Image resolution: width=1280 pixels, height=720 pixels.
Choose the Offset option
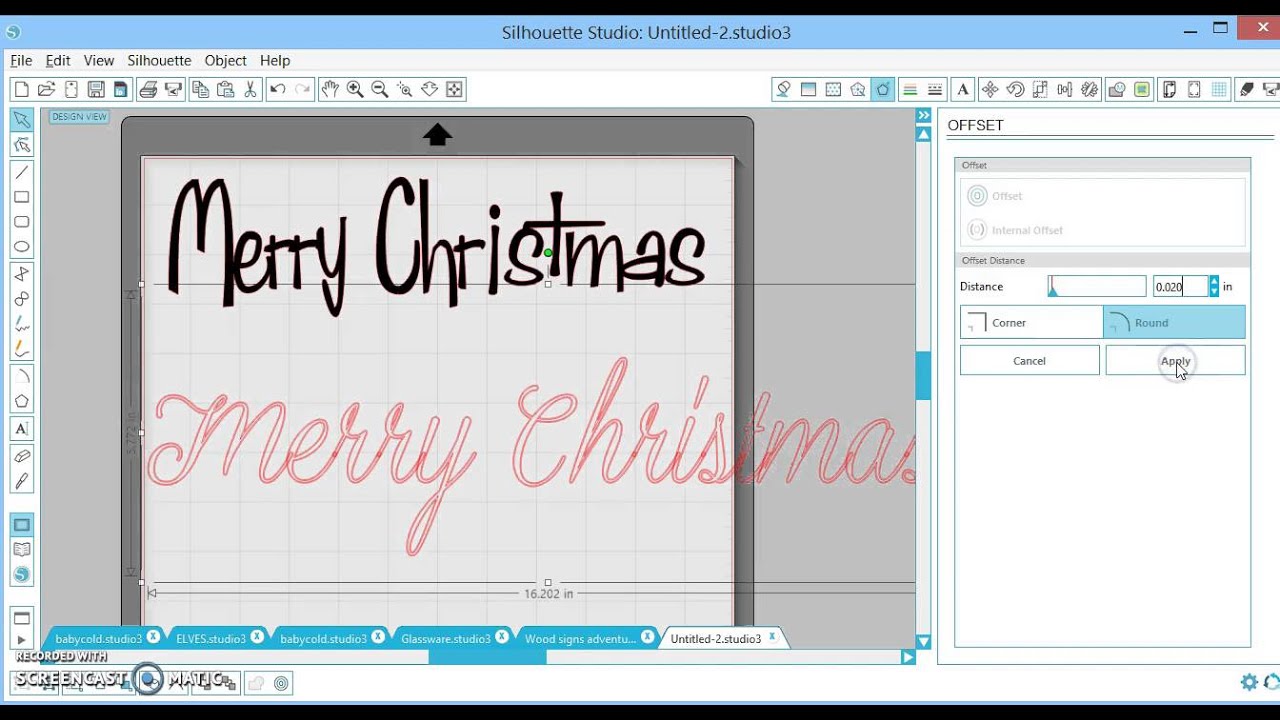tap(995, 196)
